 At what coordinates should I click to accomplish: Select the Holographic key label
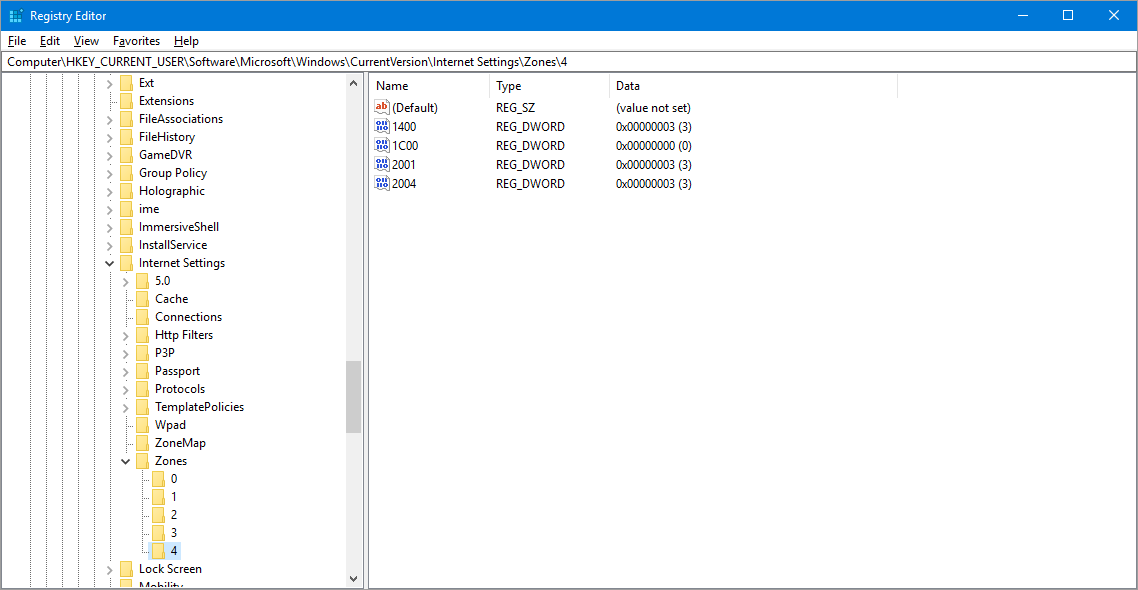[x=172, y=191]
